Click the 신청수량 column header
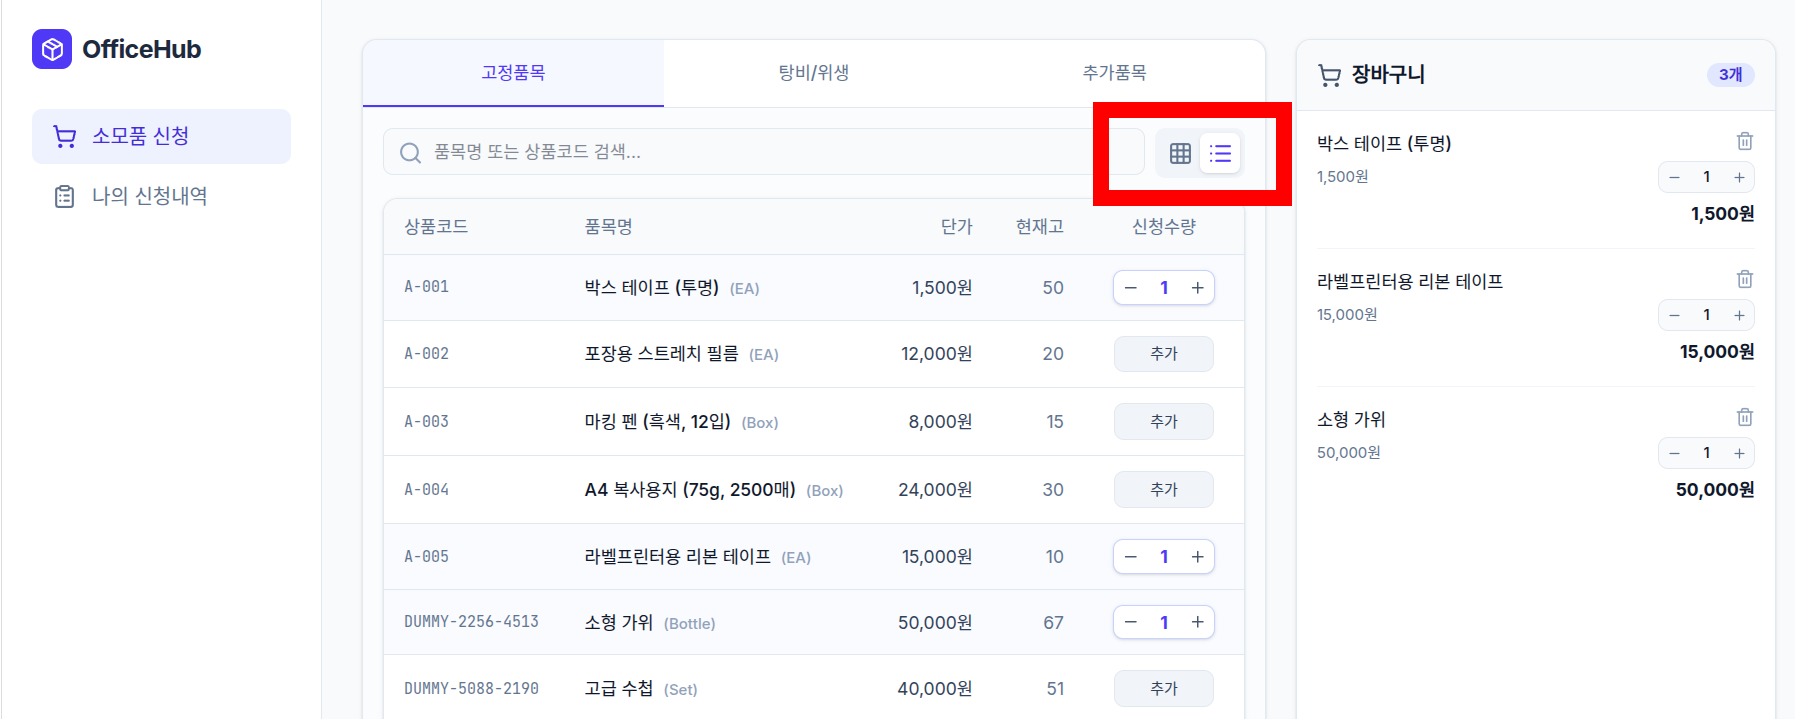This screenshot has height=719, width=1795. (1164, 227)
